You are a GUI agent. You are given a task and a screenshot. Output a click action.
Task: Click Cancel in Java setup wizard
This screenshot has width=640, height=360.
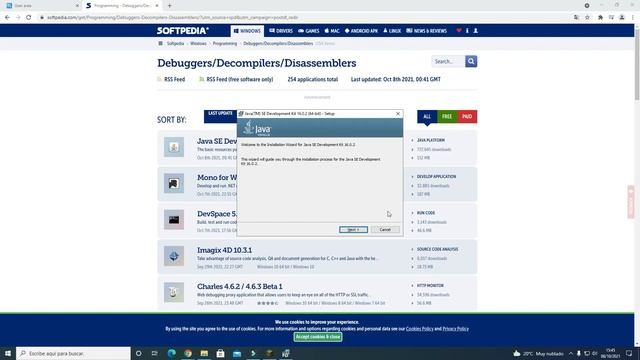(385, 230)
